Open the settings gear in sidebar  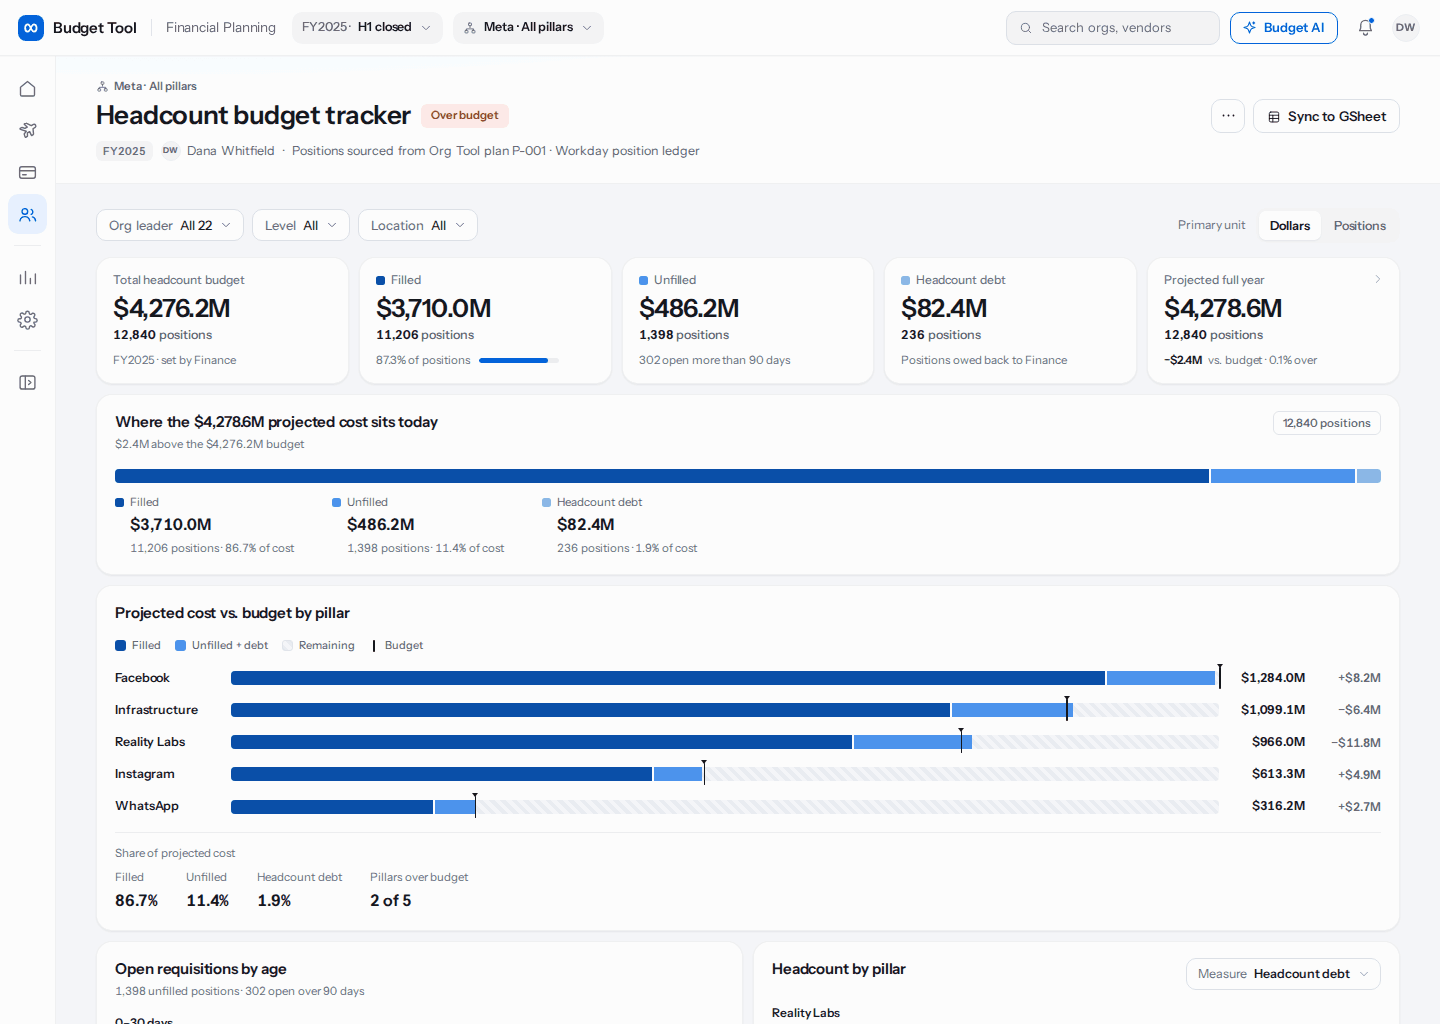pyautogui.click(x=28, y=320)
